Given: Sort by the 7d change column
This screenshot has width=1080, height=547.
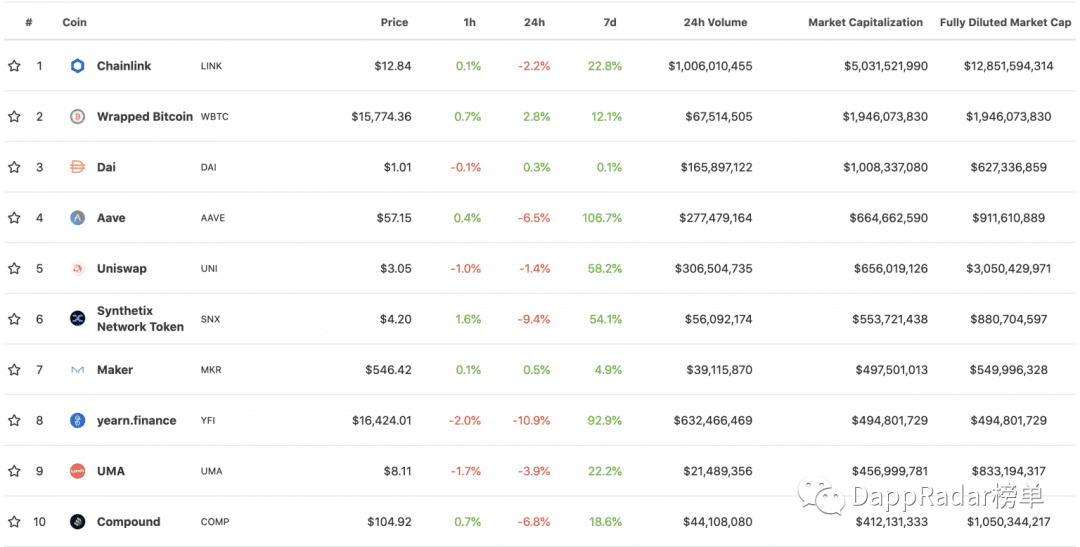Looking at the screenshot, I should [610, 22].
